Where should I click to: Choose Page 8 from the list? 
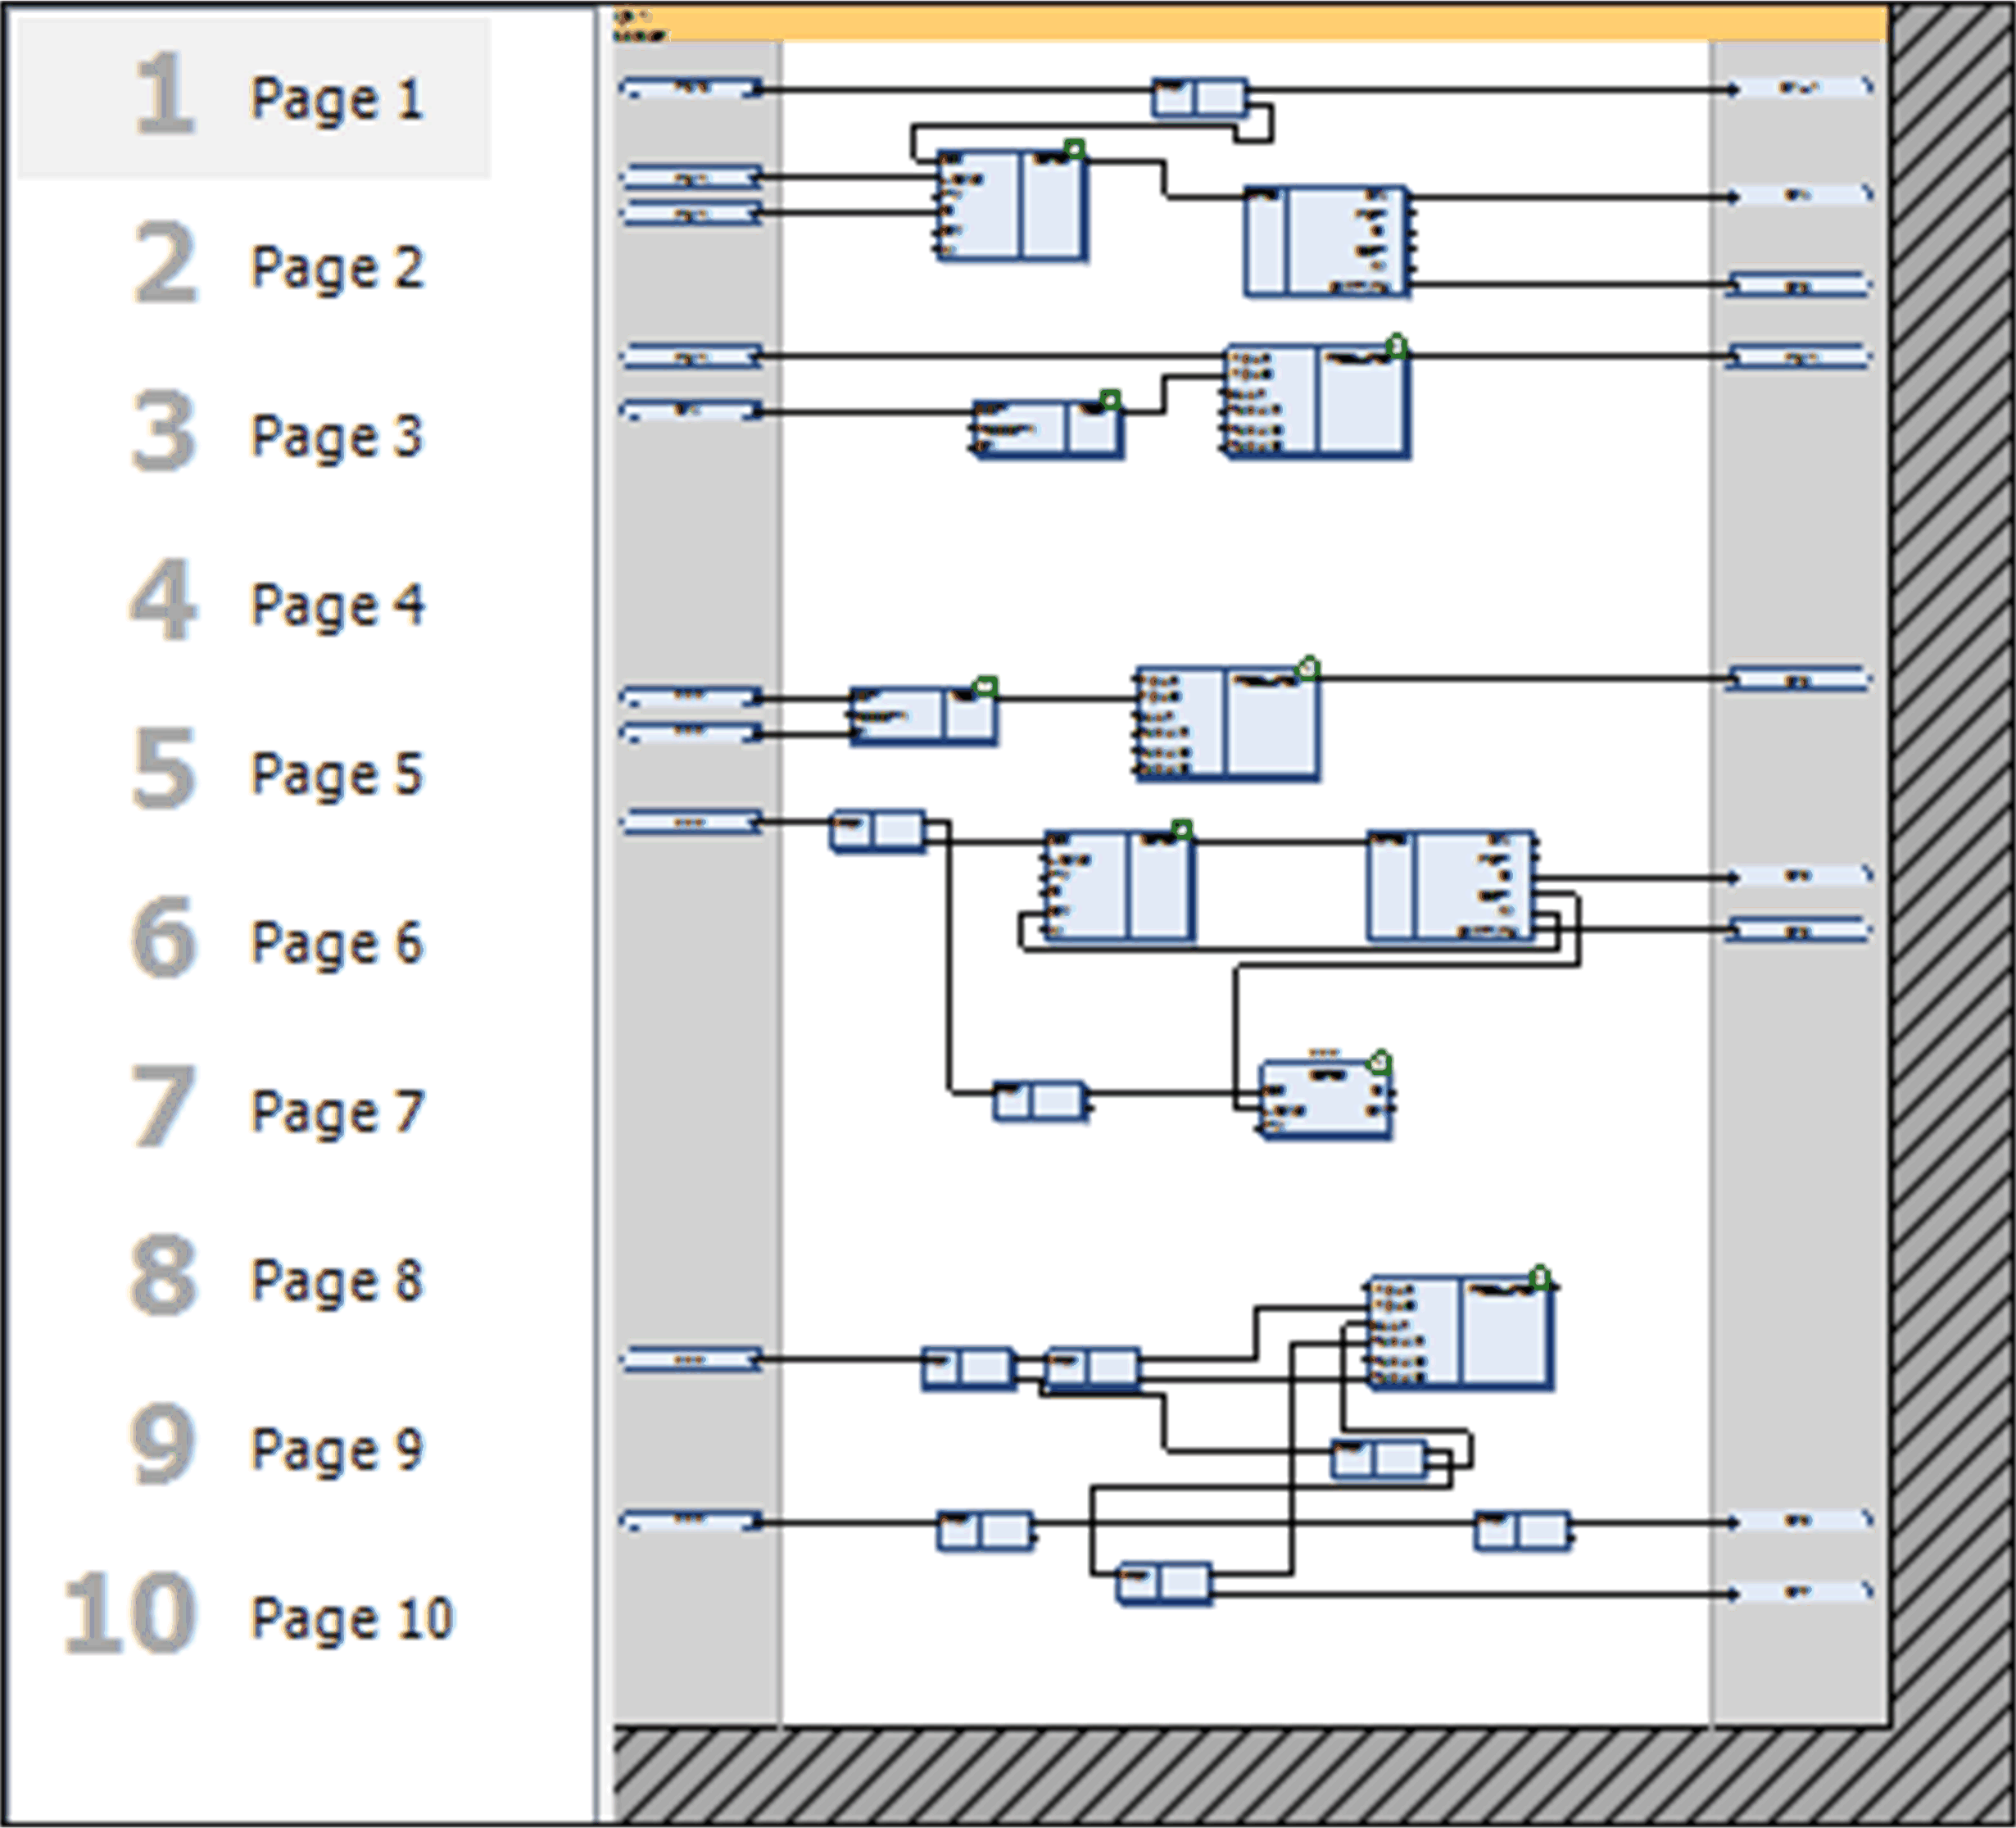tap(336, 1281)
